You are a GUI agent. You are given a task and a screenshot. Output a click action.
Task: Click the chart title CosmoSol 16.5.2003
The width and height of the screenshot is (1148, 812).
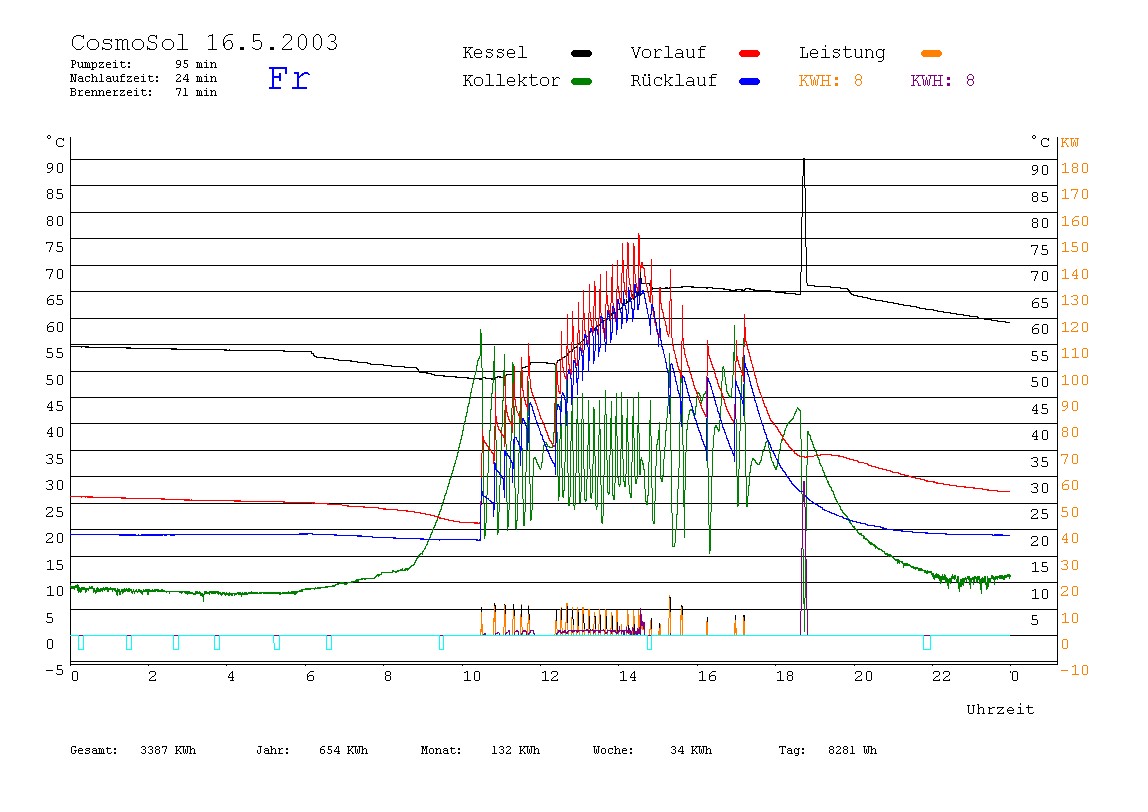coord(204,42)
